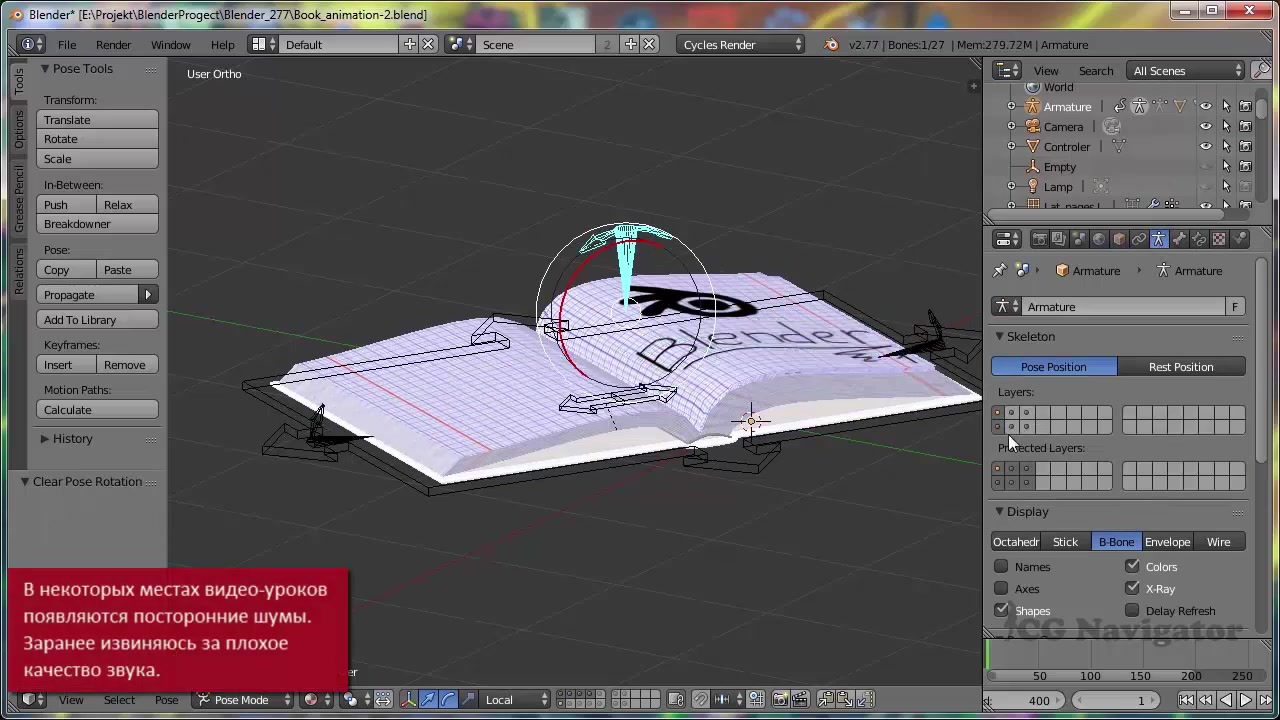1280x720 pixels.
Task: Open the Bone properties tab
Action: (1179, 239)
